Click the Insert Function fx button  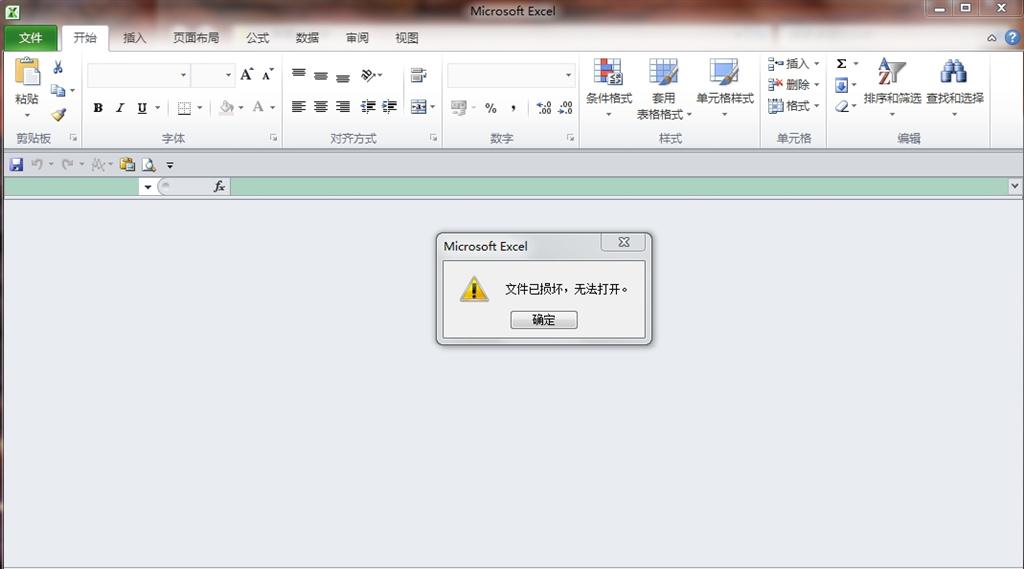tap(219, 187)
